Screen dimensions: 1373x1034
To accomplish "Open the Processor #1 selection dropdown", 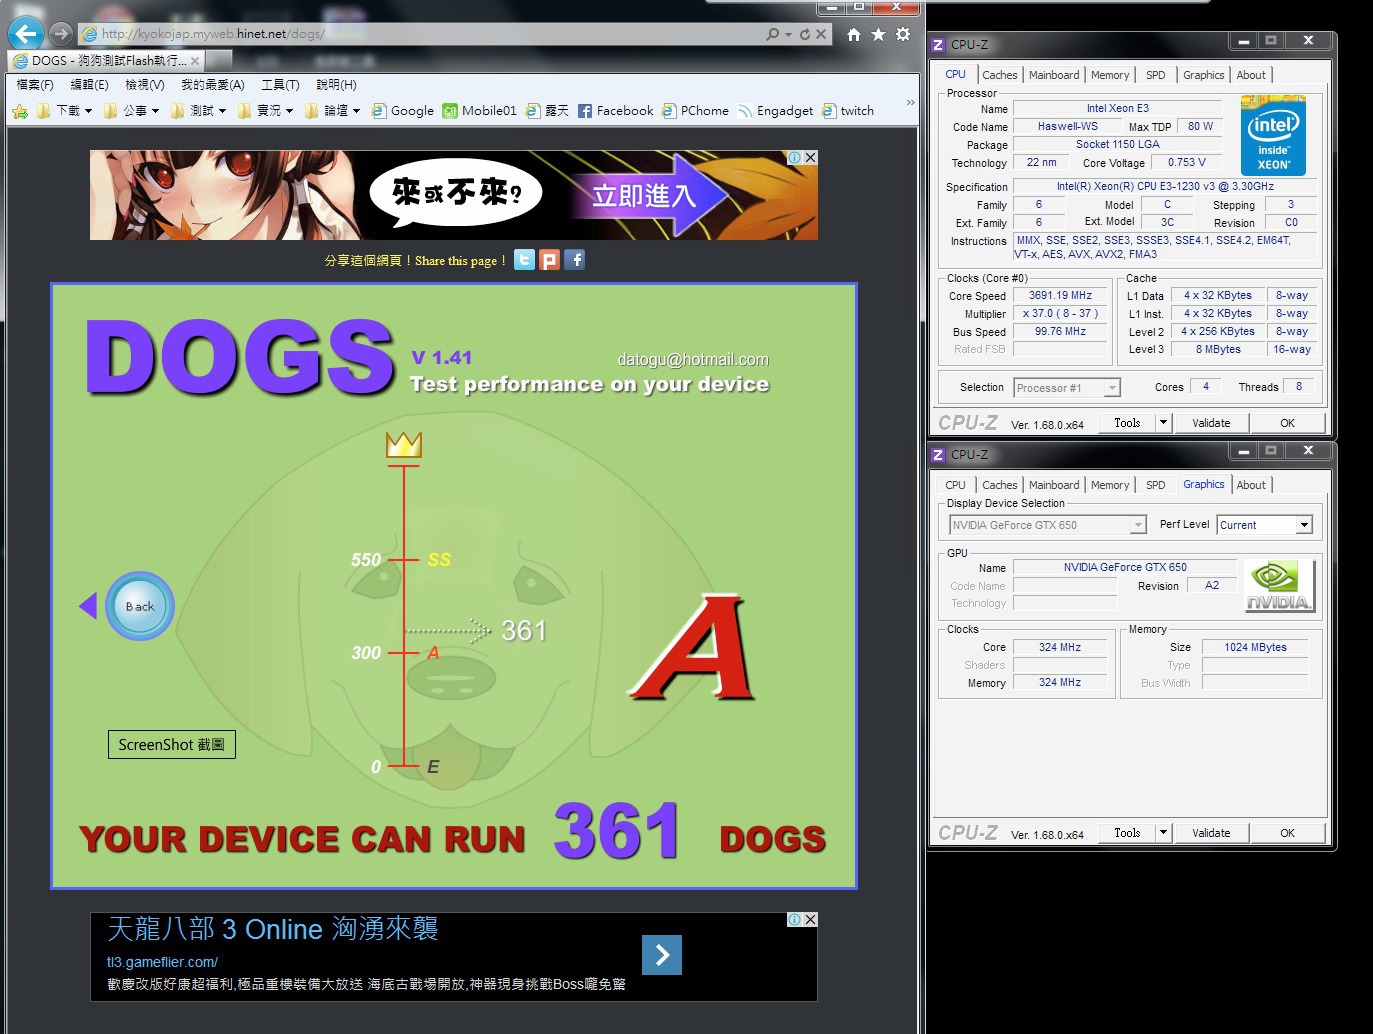I will 1112,388.
